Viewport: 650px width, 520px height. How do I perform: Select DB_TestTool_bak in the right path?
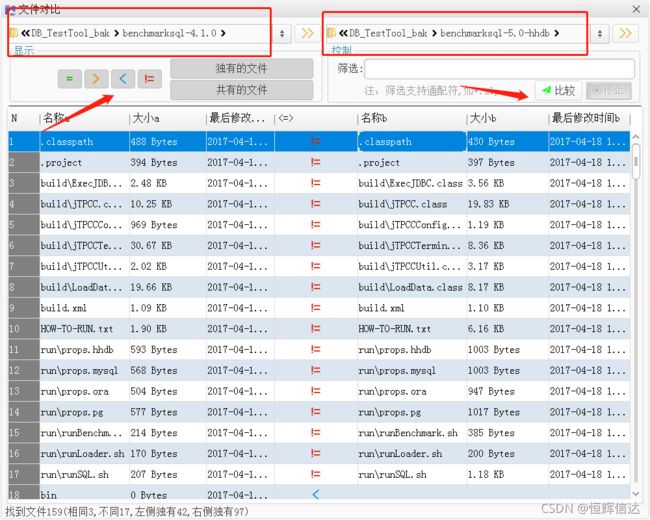[x=388, y=33]
